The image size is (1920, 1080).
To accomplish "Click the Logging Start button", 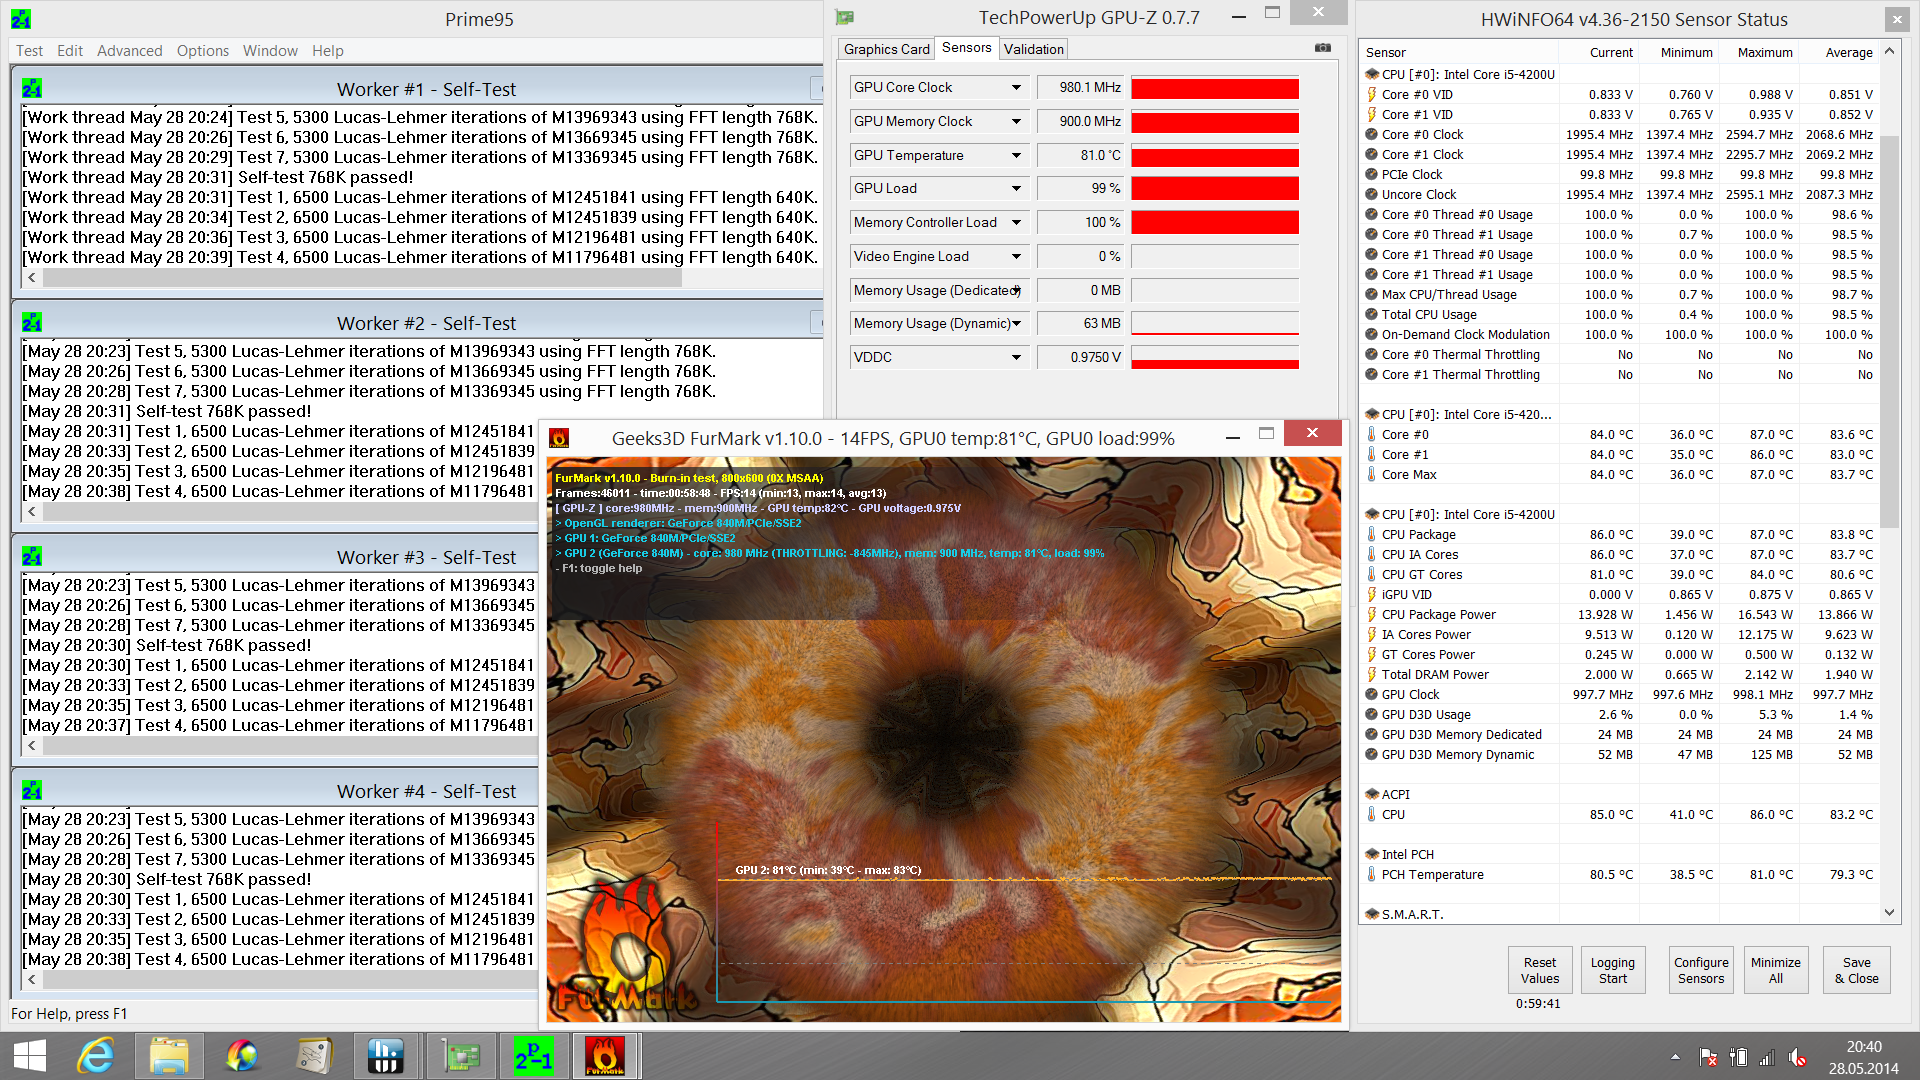I will (x=1612, y=970).
